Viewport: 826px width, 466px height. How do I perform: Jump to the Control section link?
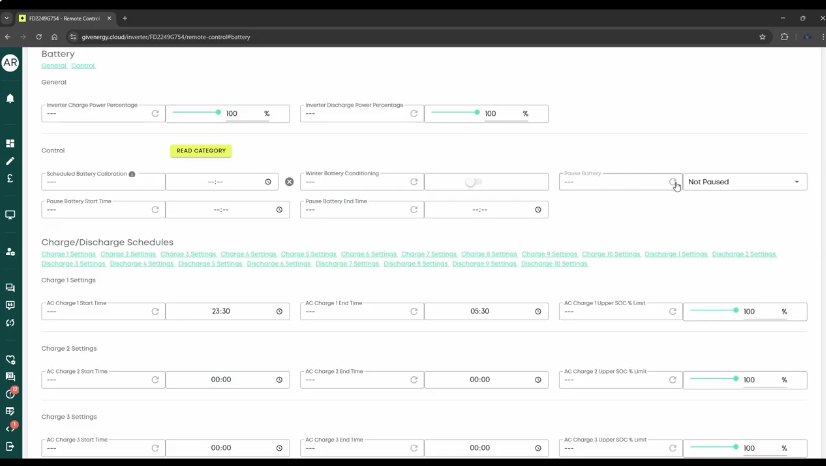pyautogui.click(x=83, y=66)
